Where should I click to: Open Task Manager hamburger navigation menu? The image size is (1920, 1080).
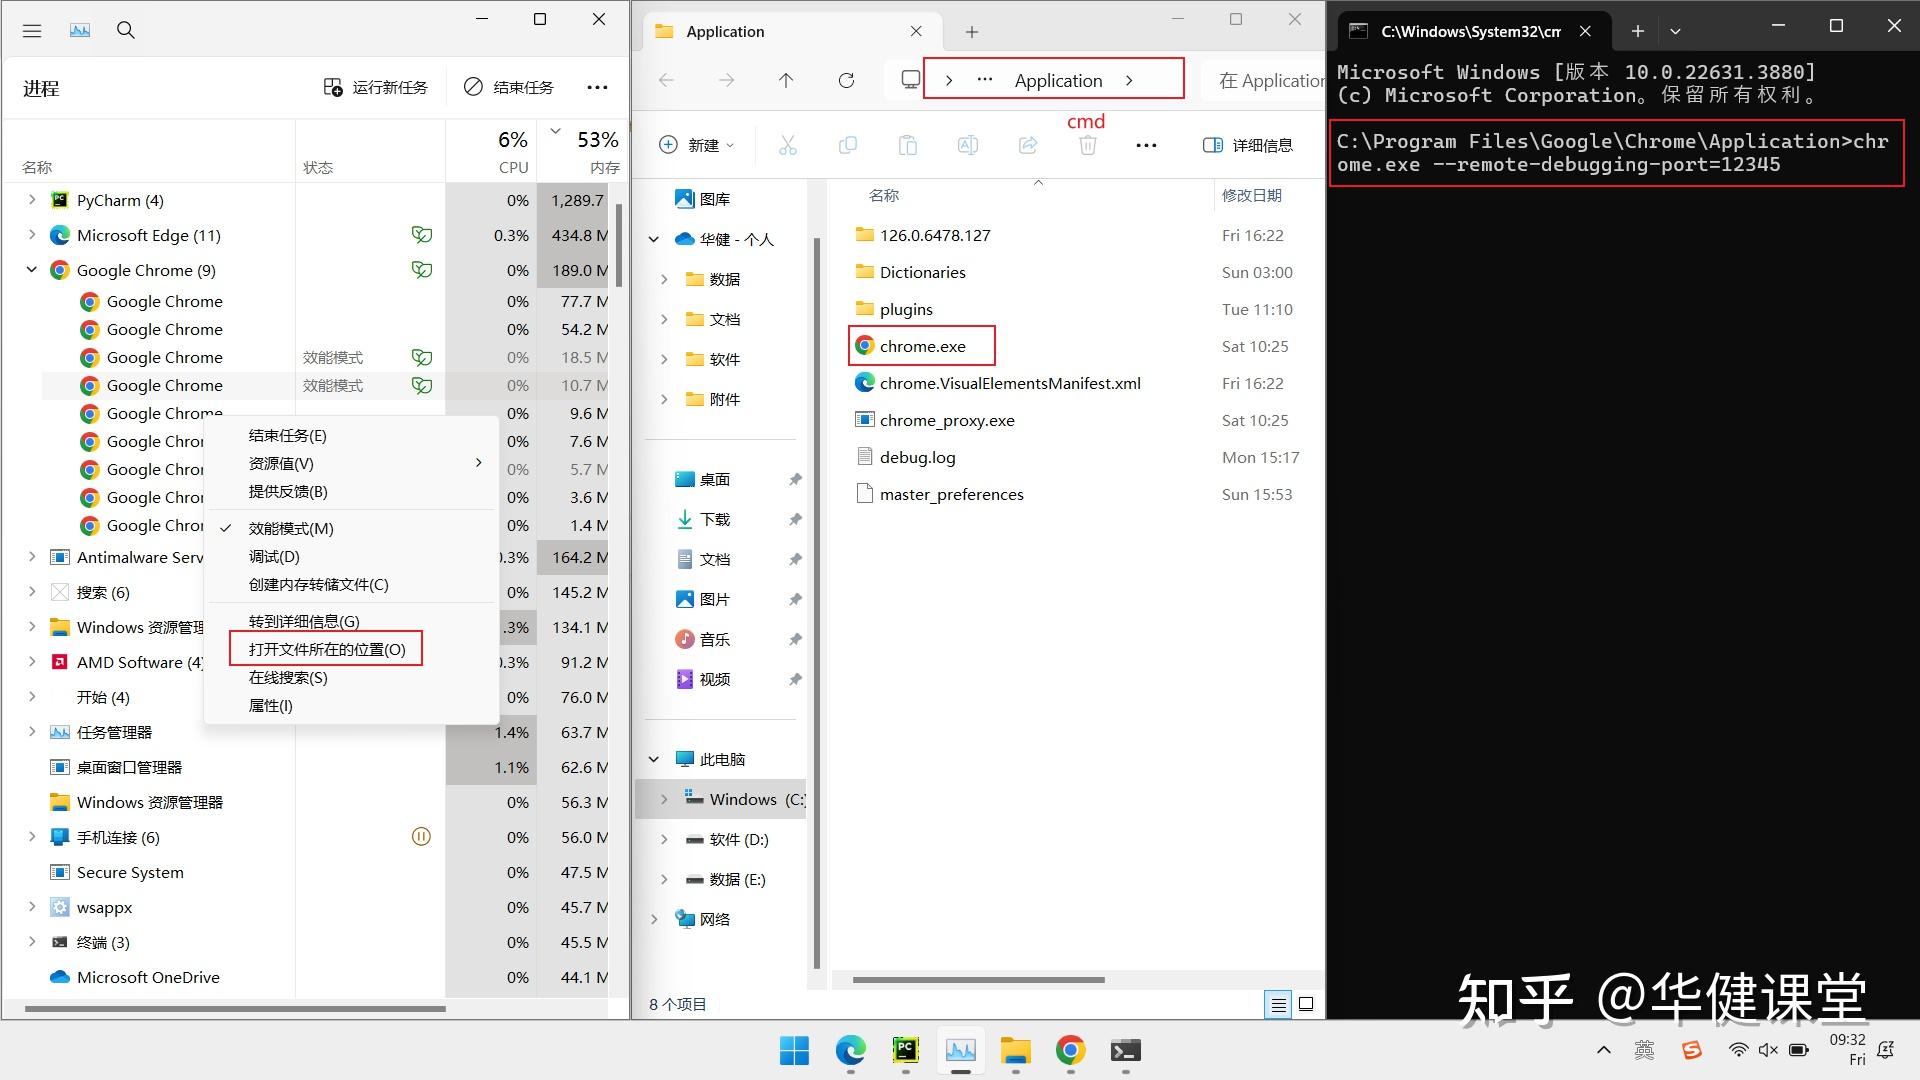tap(32, 30)
